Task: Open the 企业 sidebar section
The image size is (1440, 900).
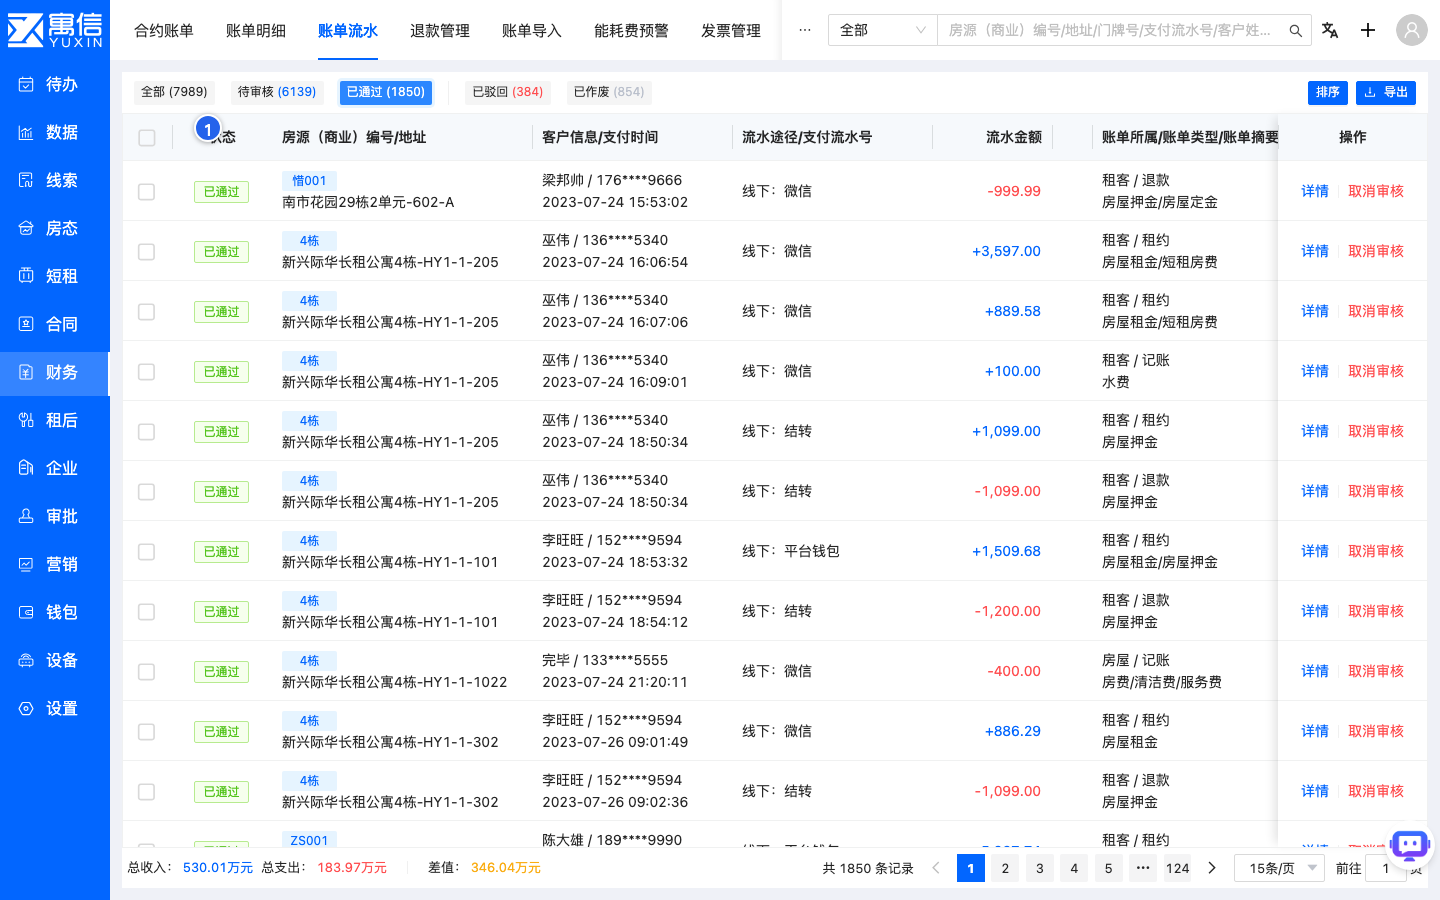Action: pos(55,469)
